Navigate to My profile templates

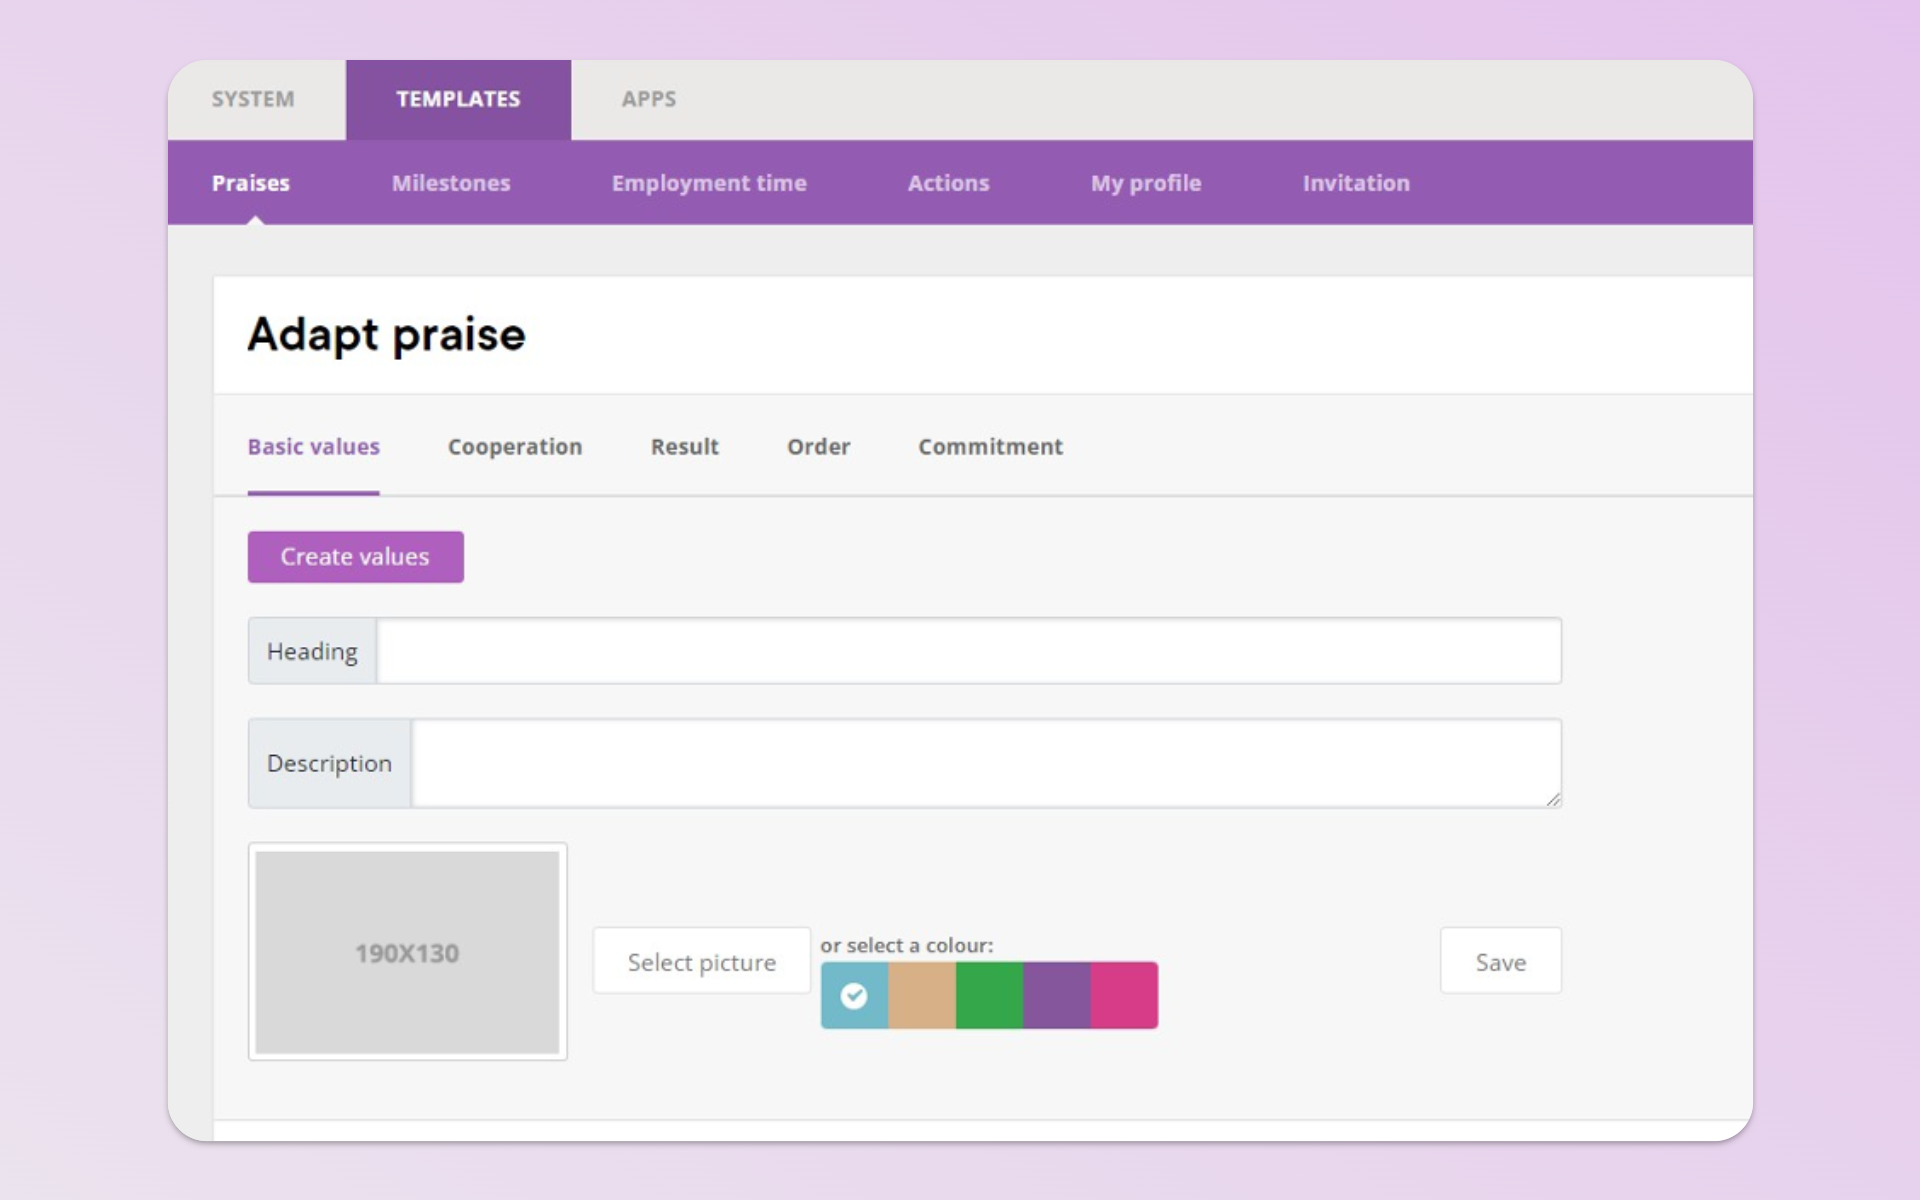pos(1145,183)
